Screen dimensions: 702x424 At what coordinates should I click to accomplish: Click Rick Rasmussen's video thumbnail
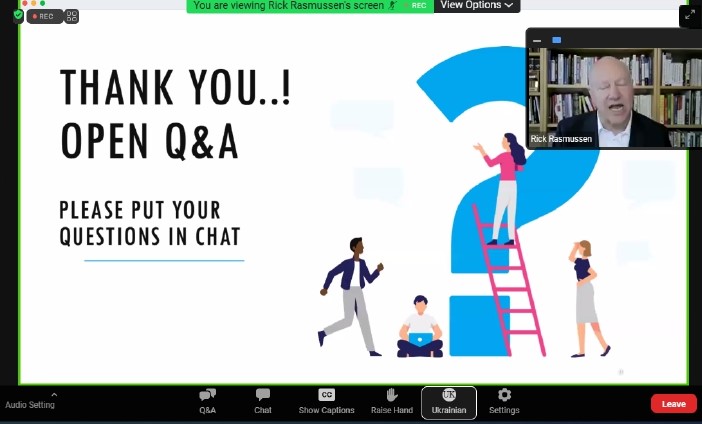click(x=615, y=97)
